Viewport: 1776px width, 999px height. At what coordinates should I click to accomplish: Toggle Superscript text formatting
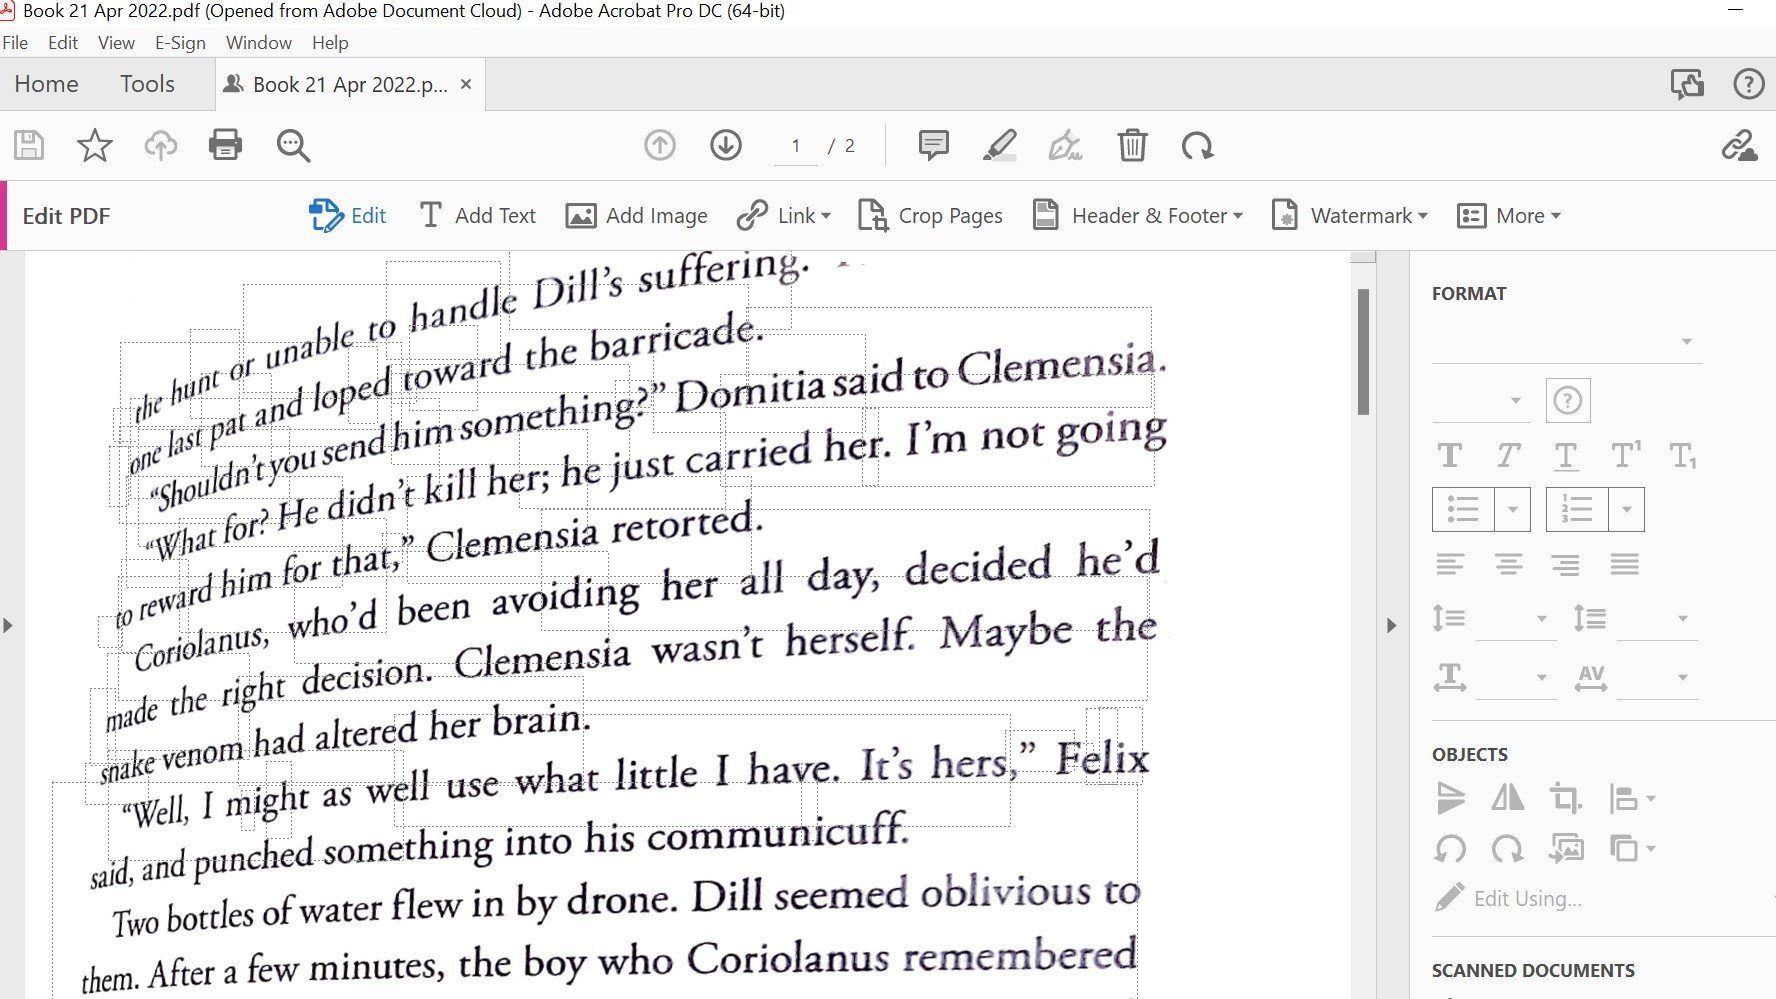tap(1626, 456)
